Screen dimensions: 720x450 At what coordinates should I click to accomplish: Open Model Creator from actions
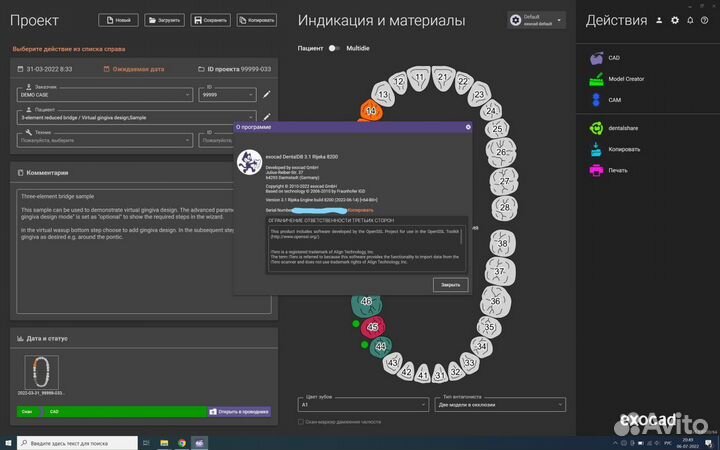point(617,79)
